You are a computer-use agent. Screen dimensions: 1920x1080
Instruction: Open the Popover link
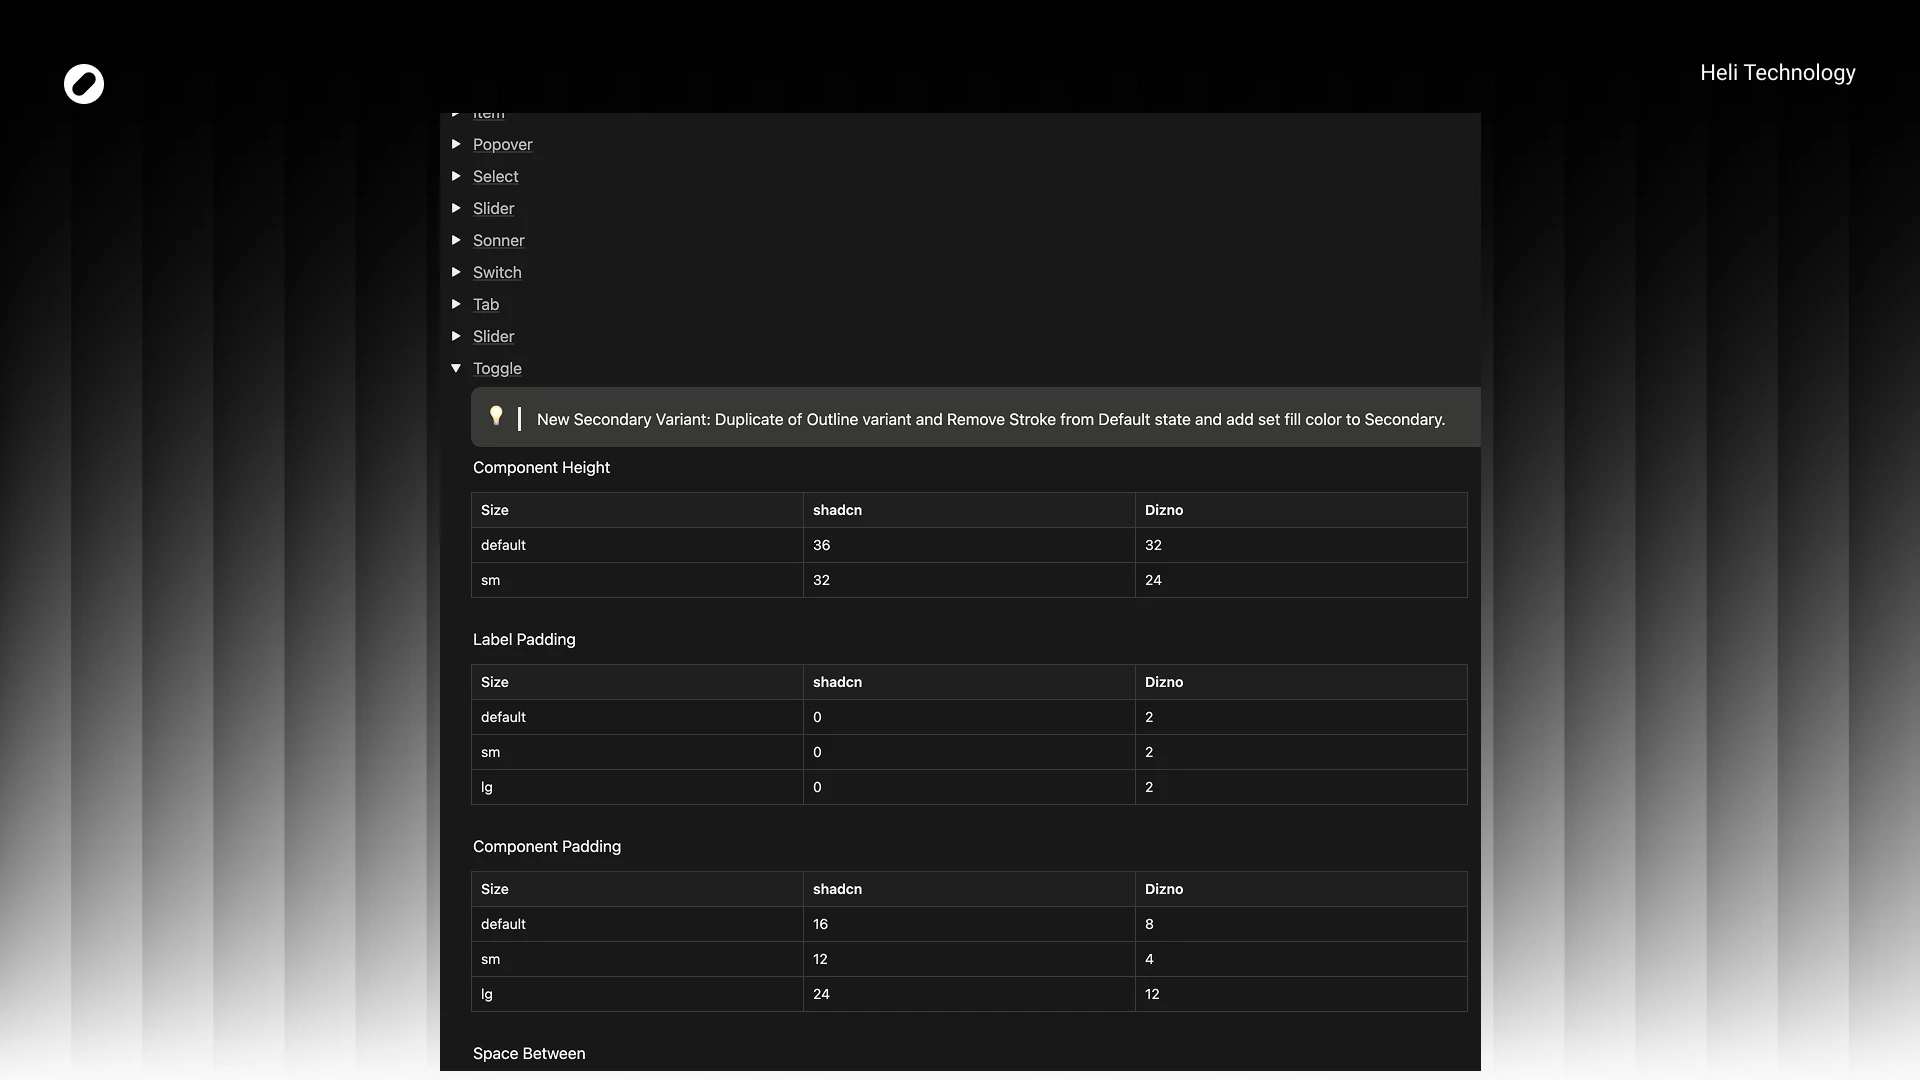502,145
